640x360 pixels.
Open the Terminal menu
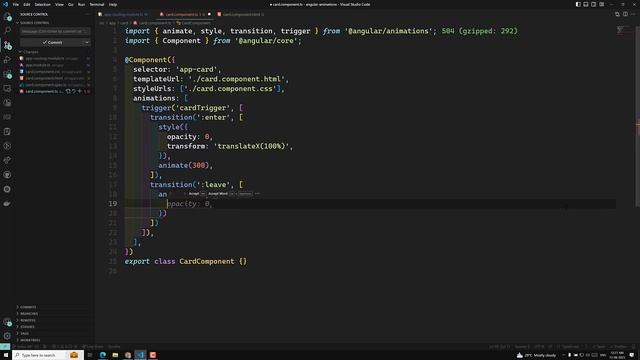[97, 4]
